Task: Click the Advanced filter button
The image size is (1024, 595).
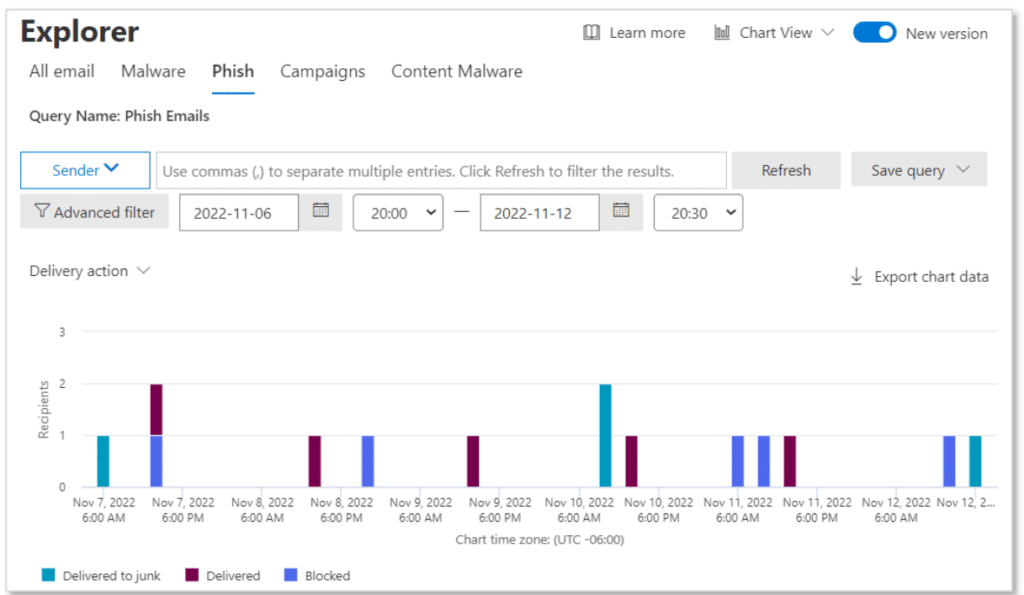Action: click(x=94, y=212)
